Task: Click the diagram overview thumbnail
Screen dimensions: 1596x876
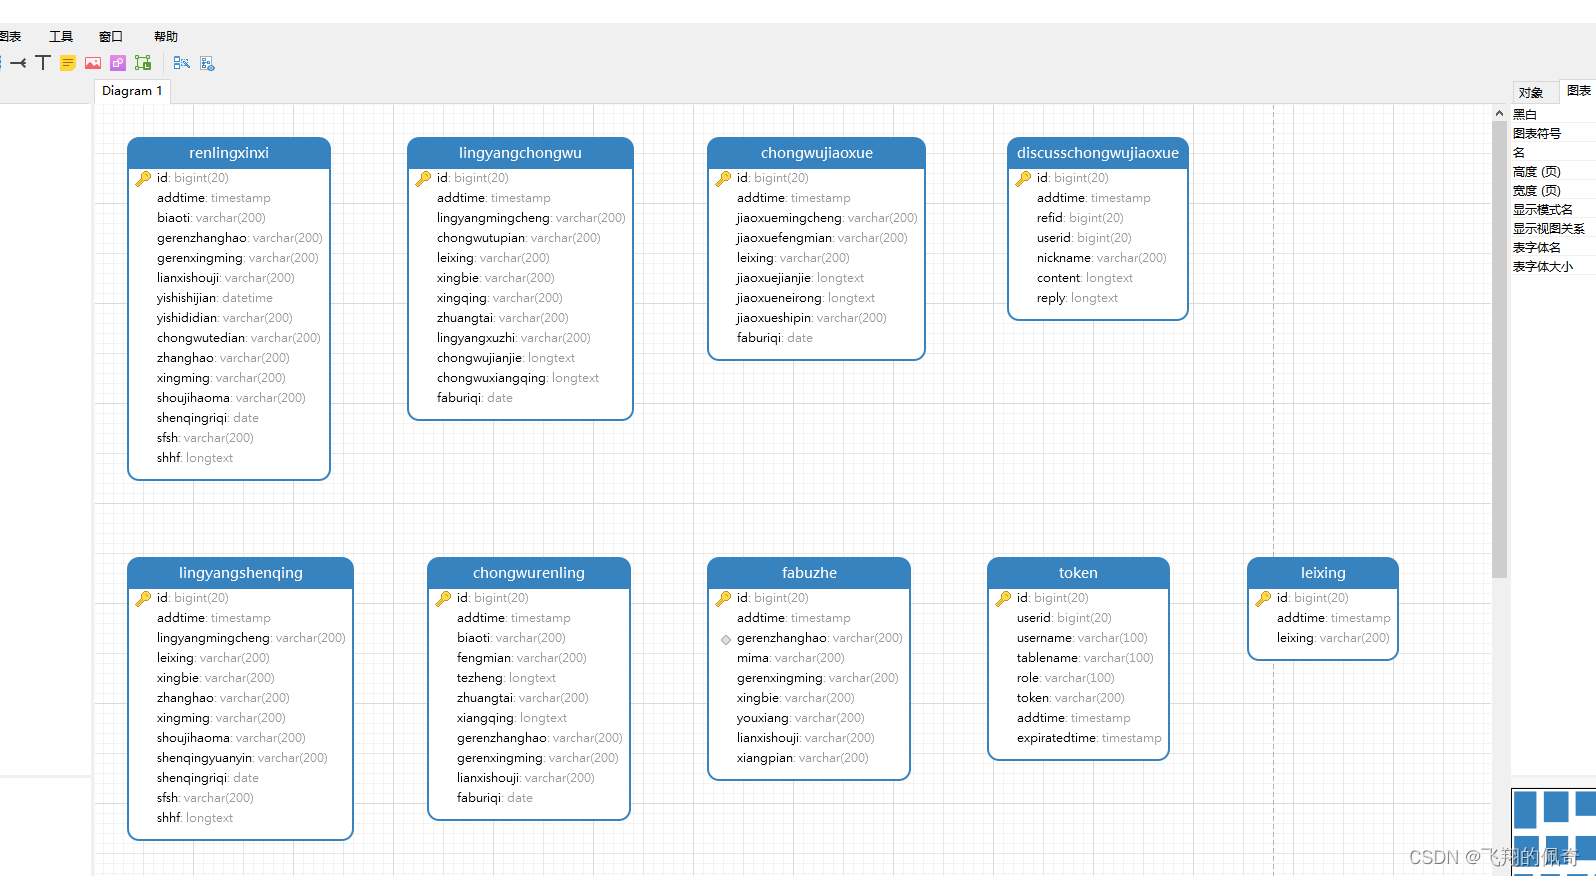Action: 1553,832
